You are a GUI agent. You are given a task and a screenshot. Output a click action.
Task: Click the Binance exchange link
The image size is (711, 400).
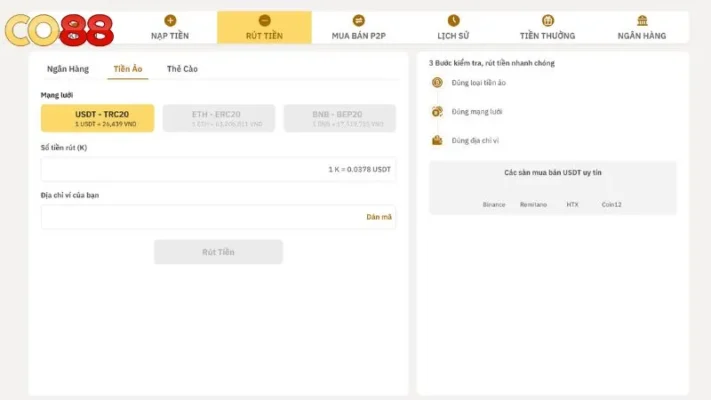(x=494, y=204)
